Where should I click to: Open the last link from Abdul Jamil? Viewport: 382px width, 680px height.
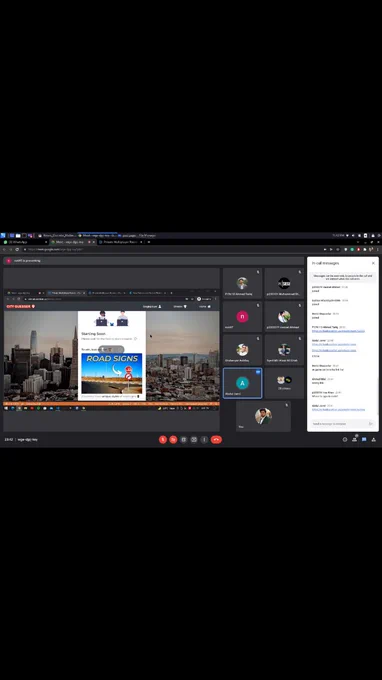coord(339,409)
